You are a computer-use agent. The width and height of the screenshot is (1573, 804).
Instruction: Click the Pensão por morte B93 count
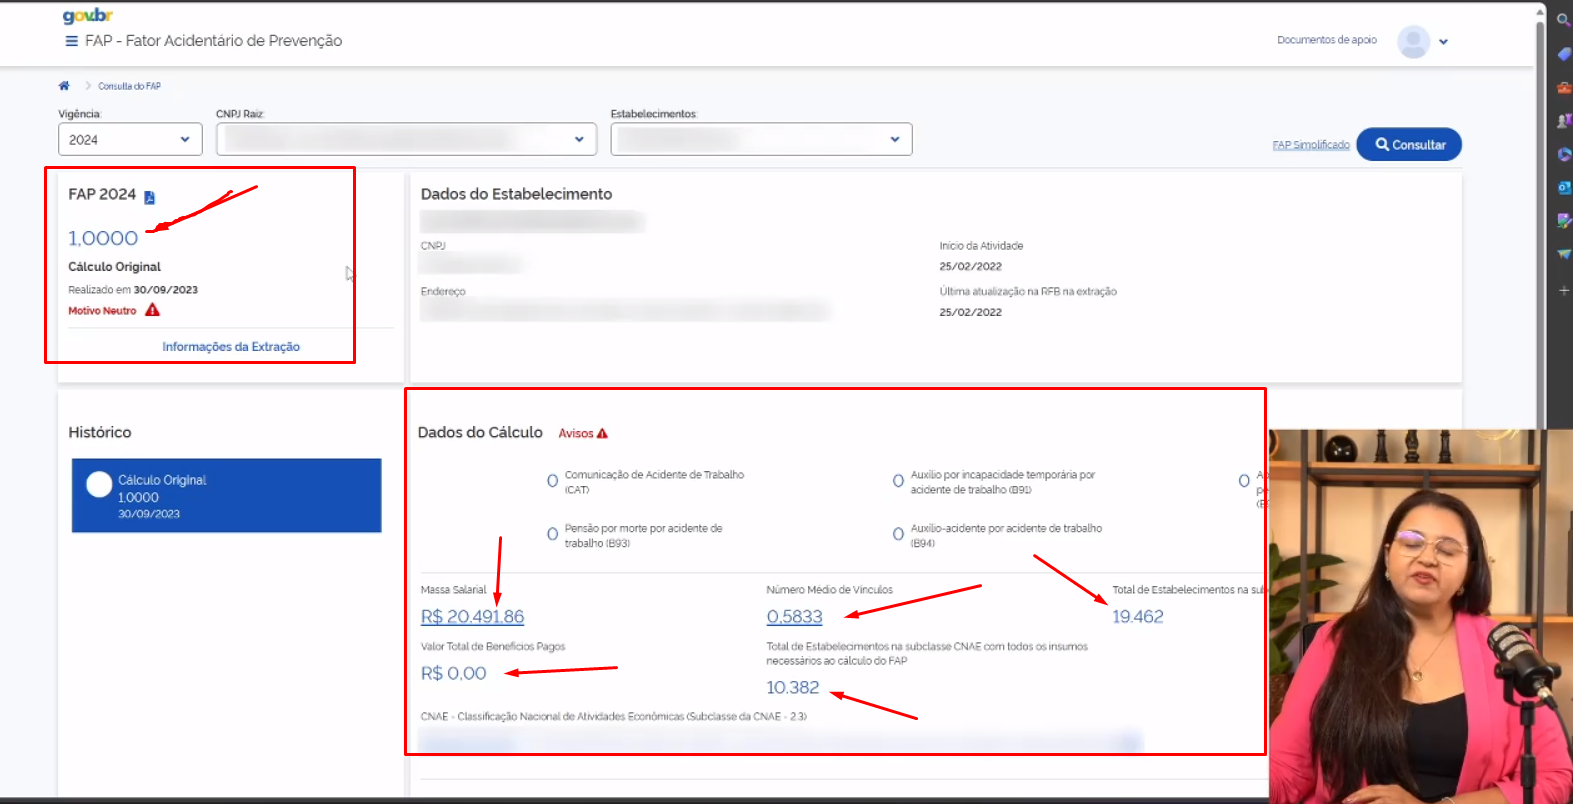552,535
